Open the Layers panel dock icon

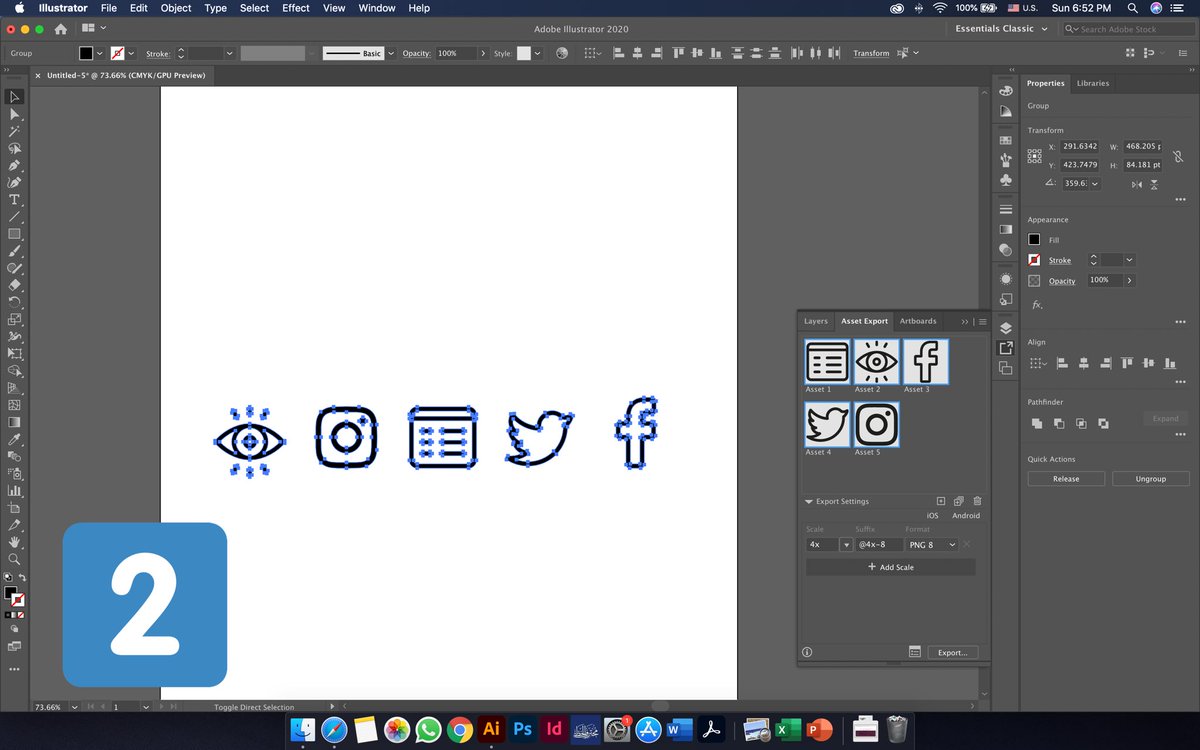tap(1005, 328)
